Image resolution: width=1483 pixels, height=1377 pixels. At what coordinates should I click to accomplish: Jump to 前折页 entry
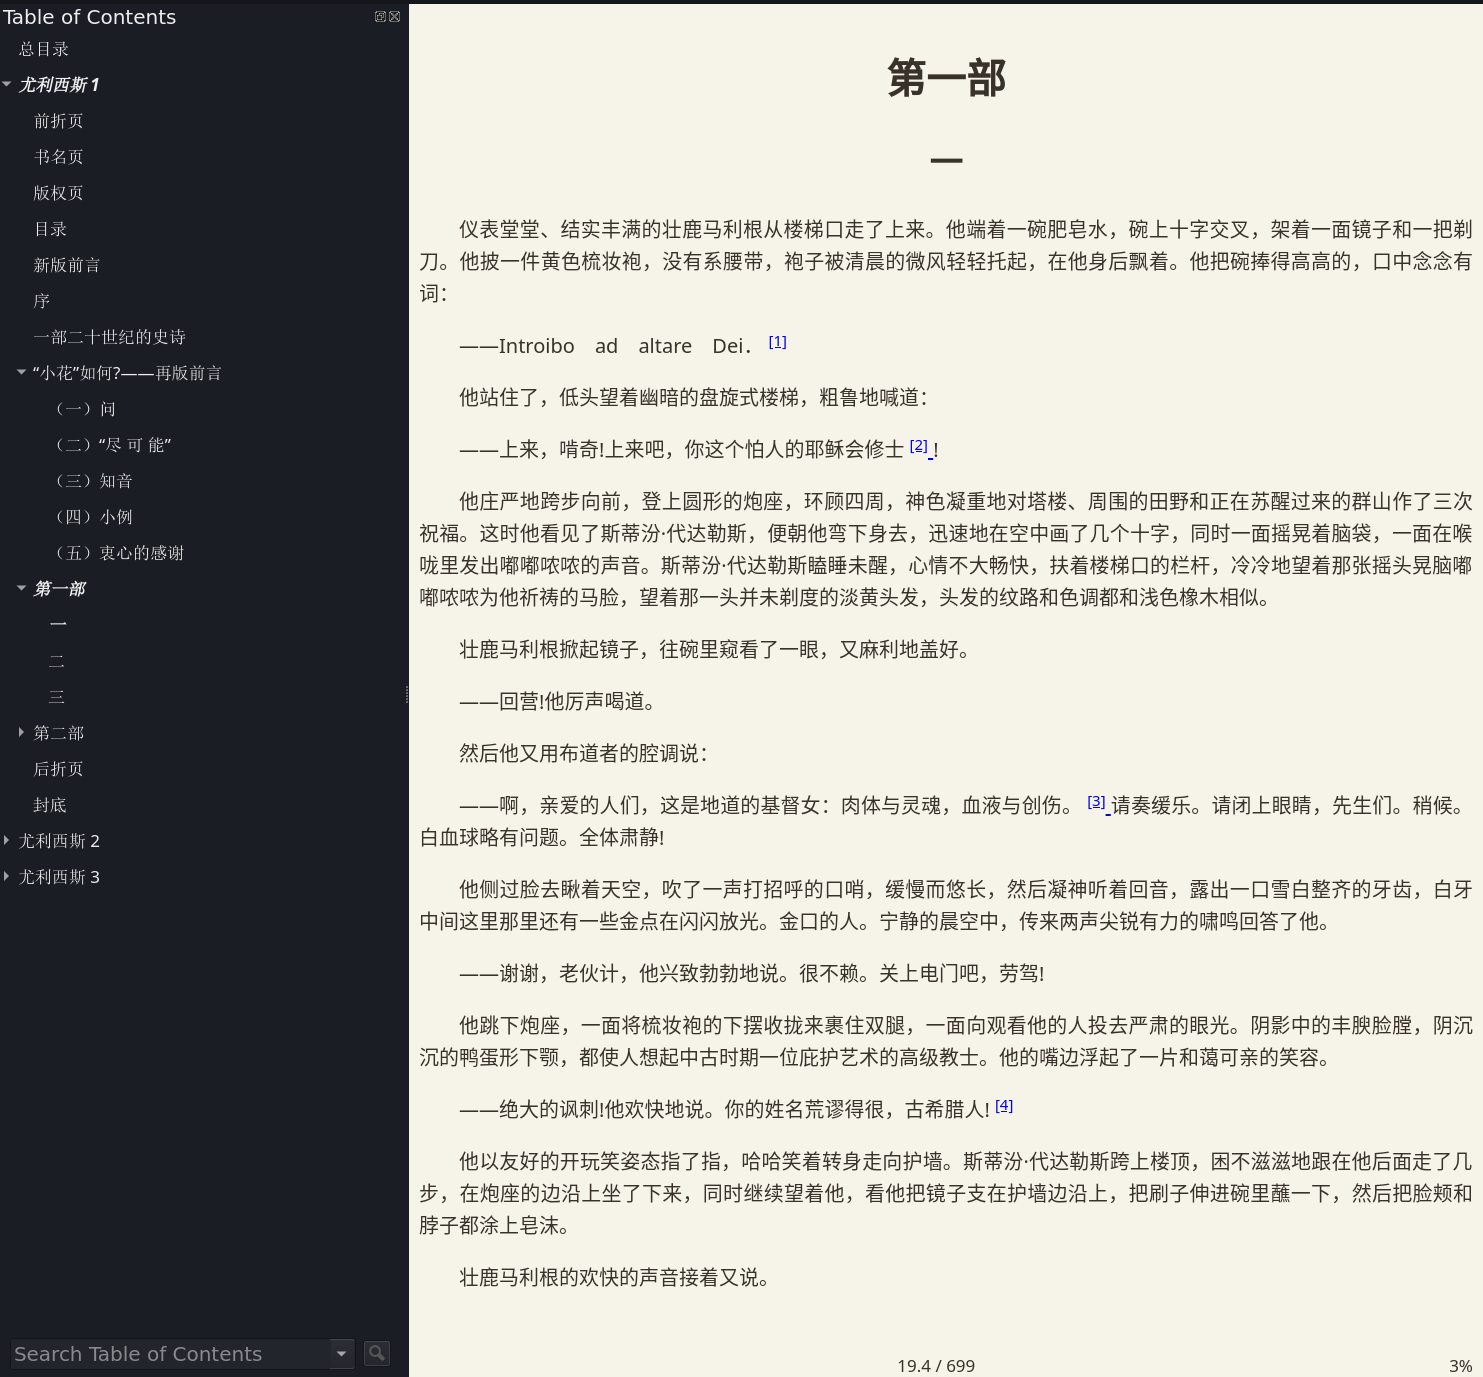pos(59,121)
